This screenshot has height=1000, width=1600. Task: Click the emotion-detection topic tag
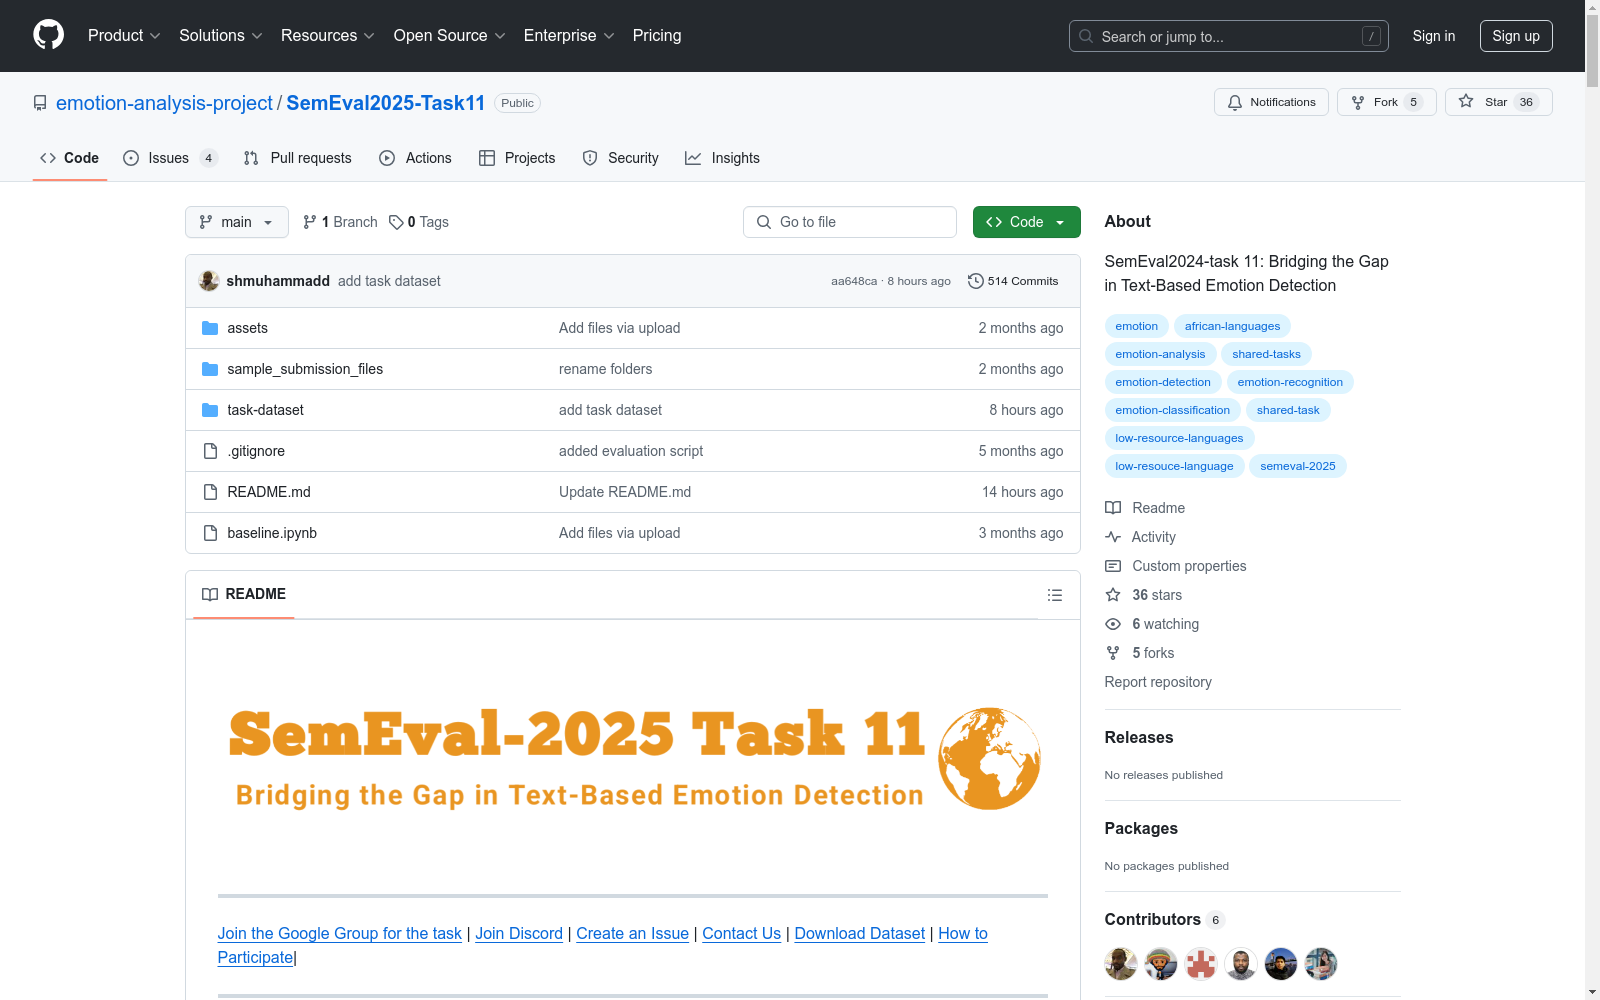[x=1163, y=382]
